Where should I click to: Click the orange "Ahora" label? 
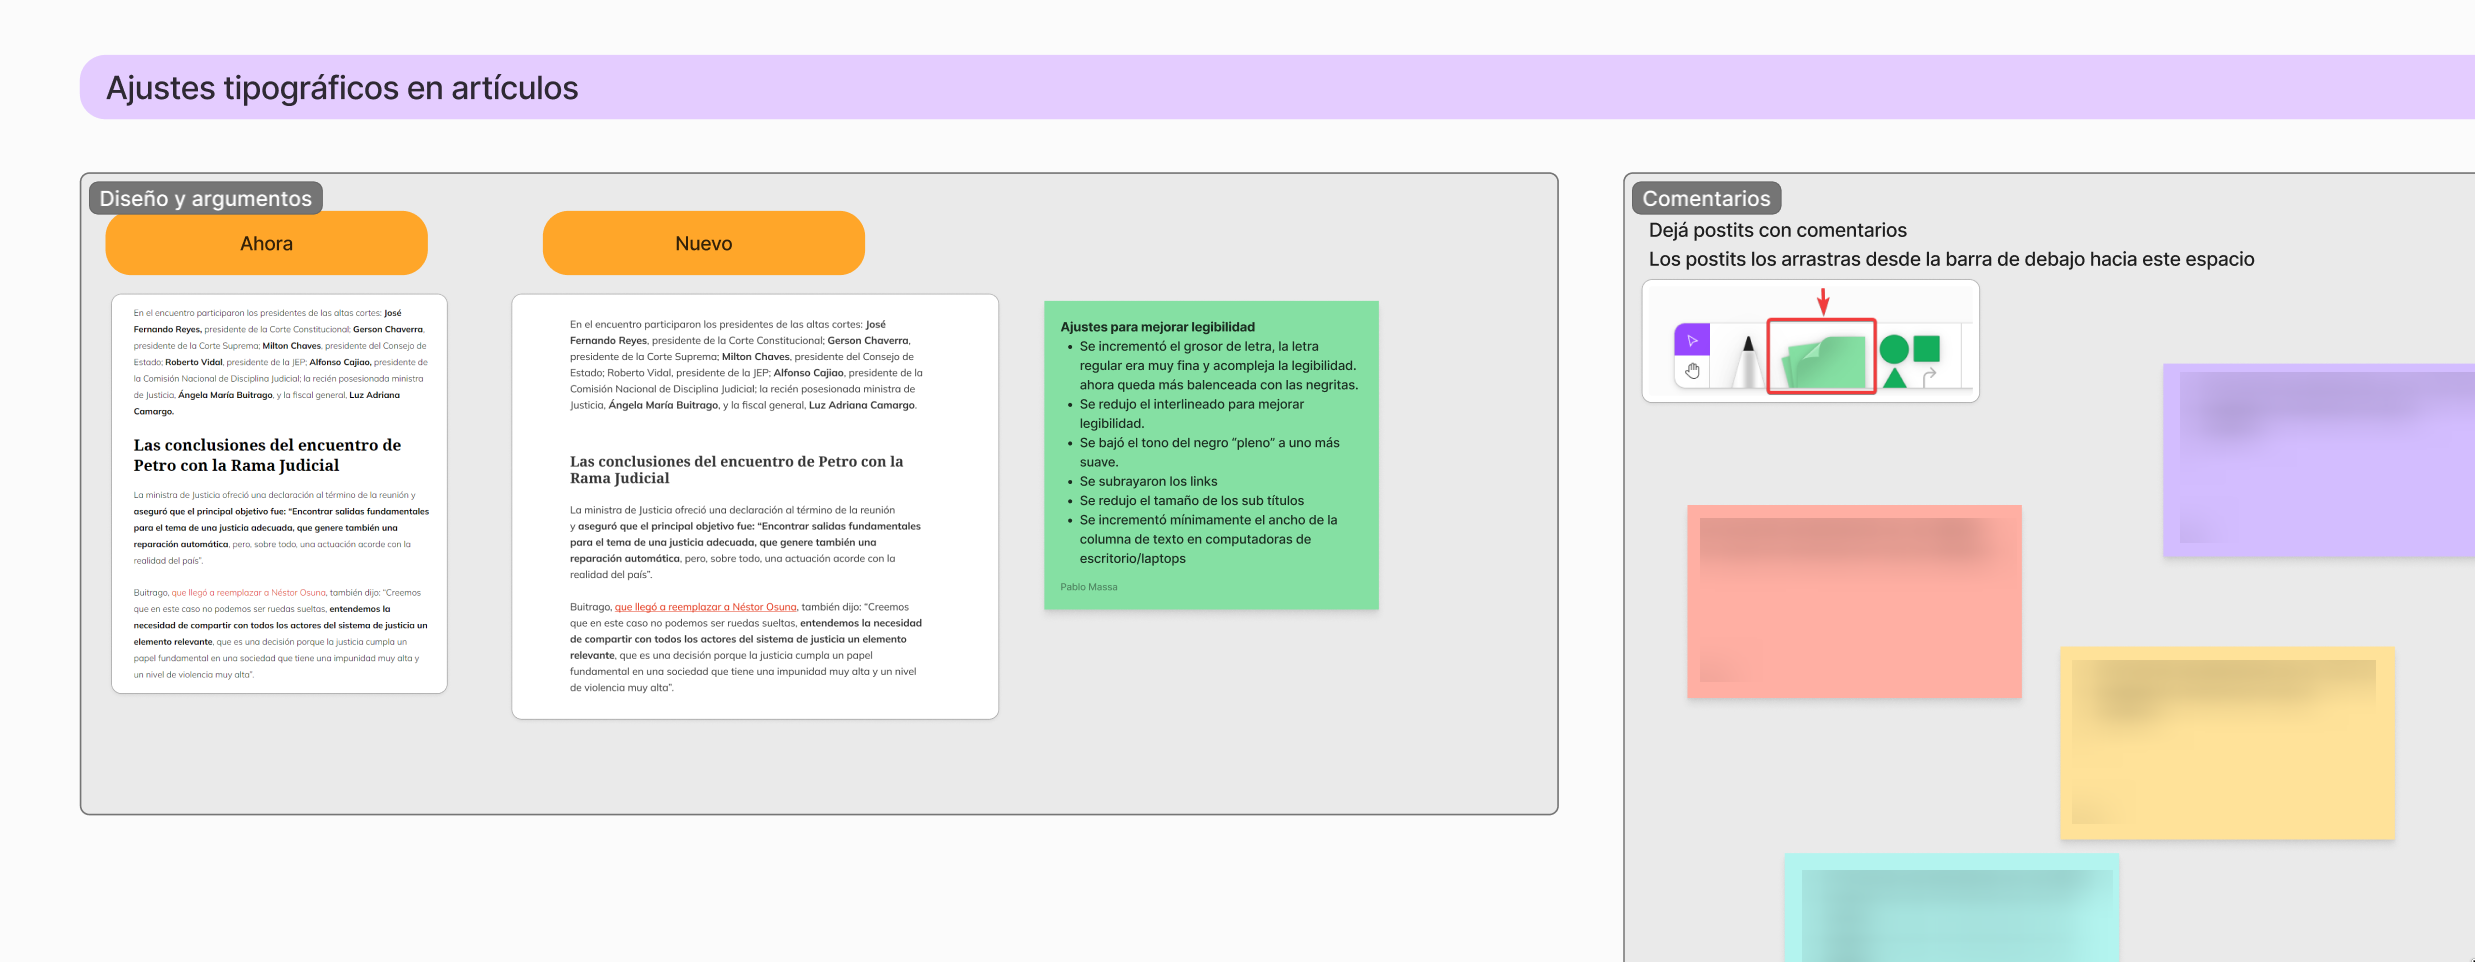tap(266, 243)
